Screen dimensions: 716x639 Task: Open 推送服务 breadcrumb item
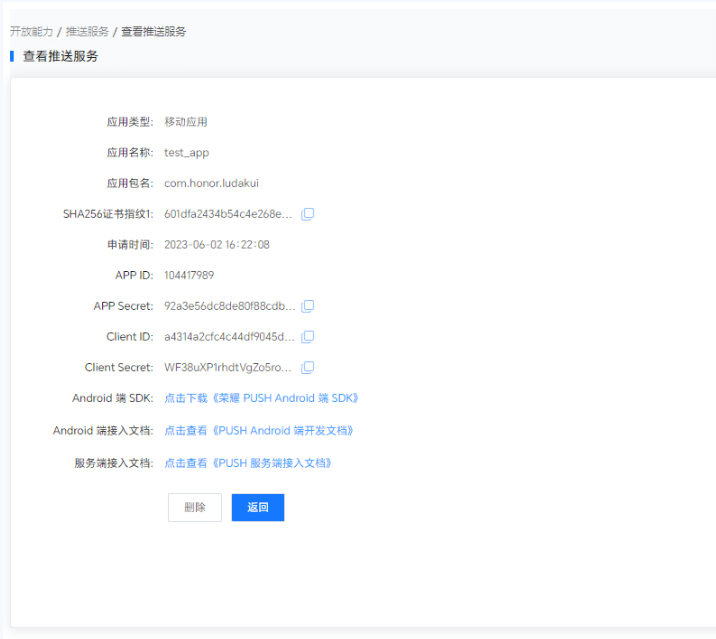coord(87,32)
